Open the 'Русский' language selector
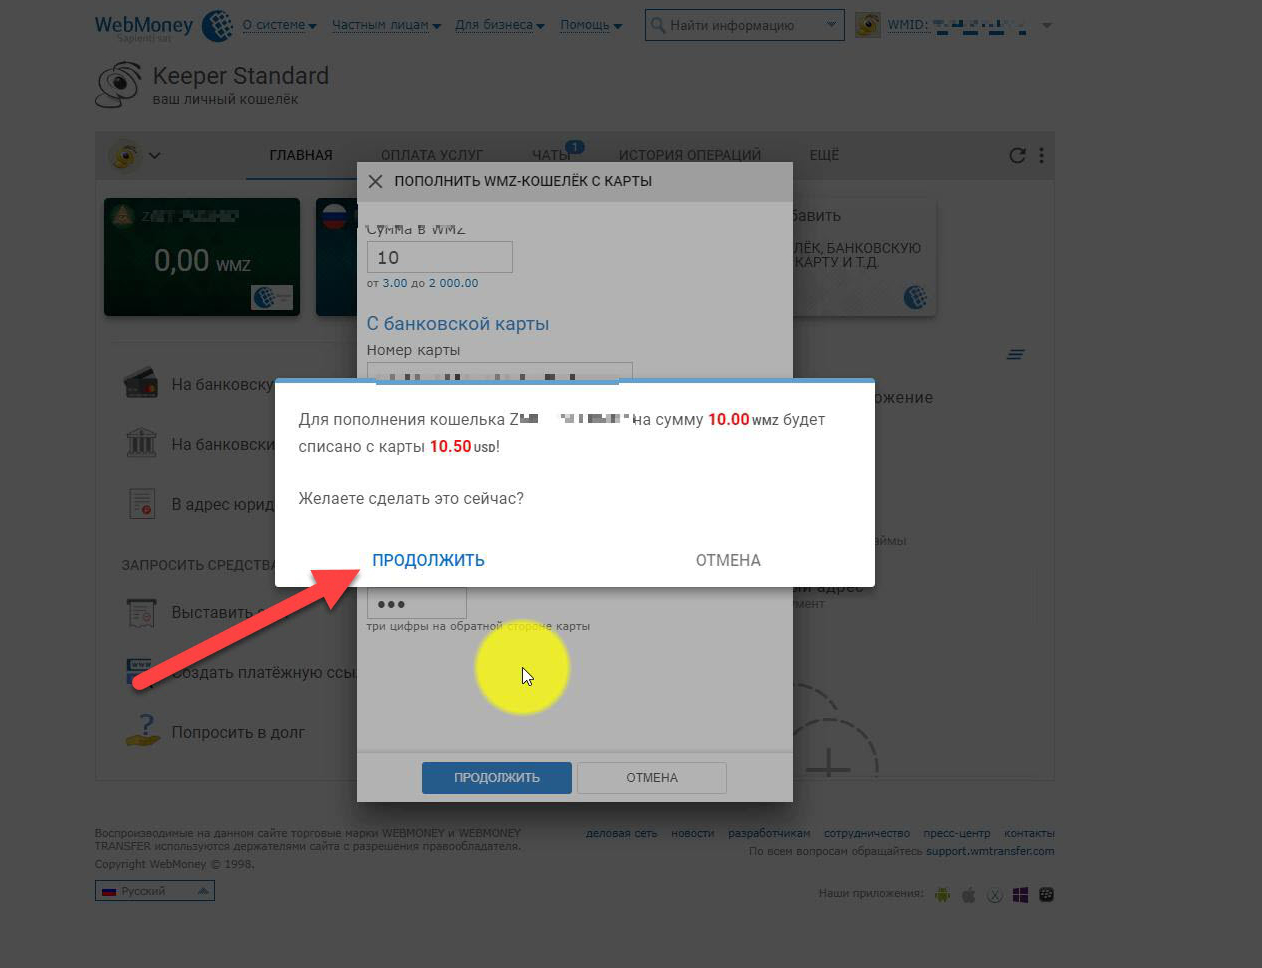Image resolution: width=1262 pixels, height=968 pixels. point(155,890)
